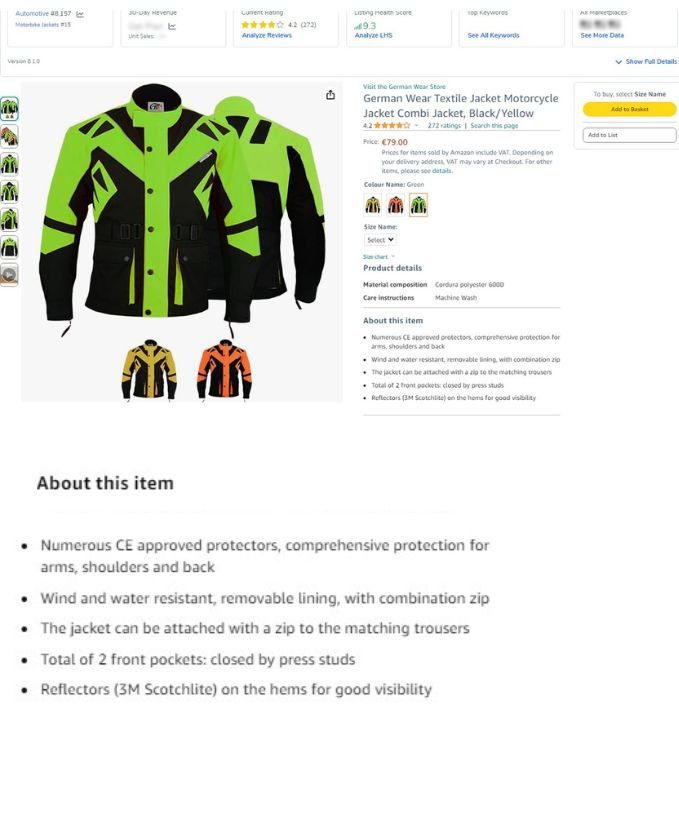The width and height of the screenshot is (679, 832).
Task: Play the product video thumbnail
Action: point(9,274)
